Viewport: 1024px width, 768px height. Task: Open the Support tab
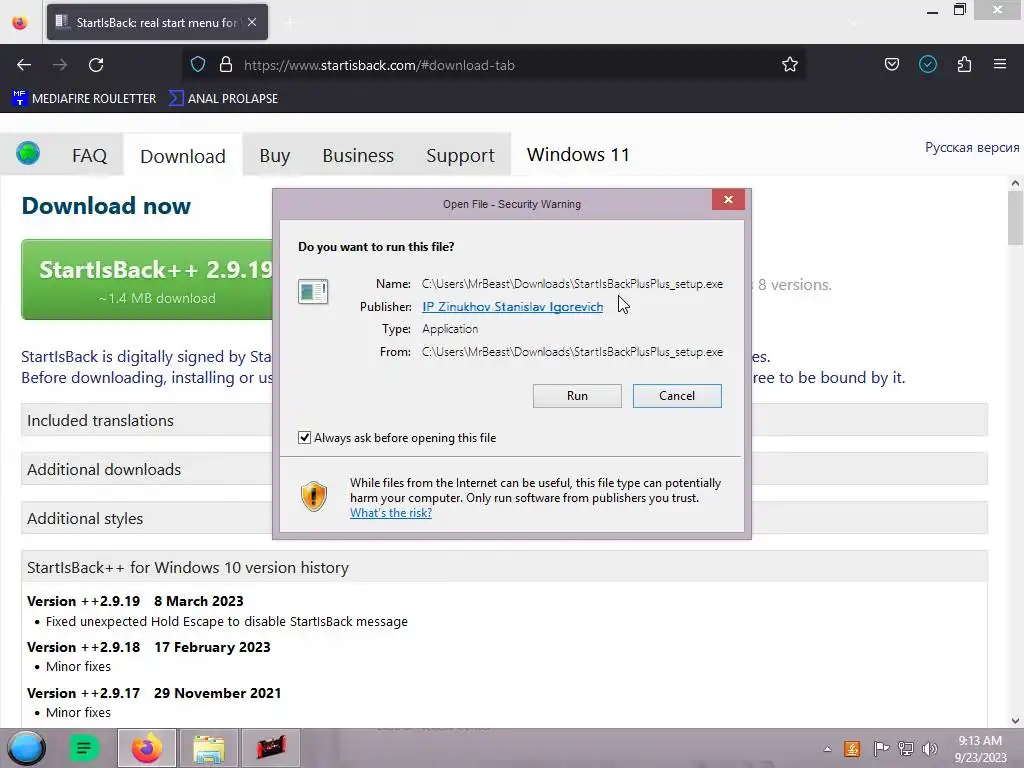460,155
